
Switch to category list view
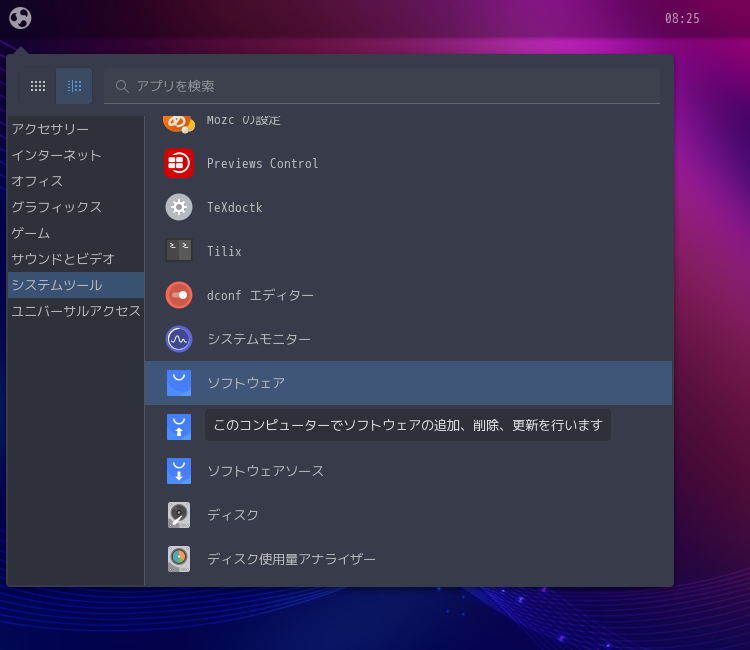pyautogui.click(x=74, y=86)
